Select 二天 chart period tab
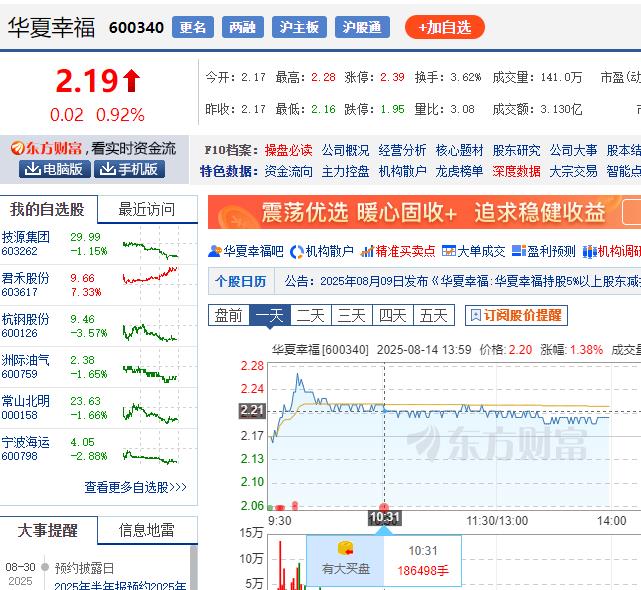 pyautogui.click(x=311, y=315)
